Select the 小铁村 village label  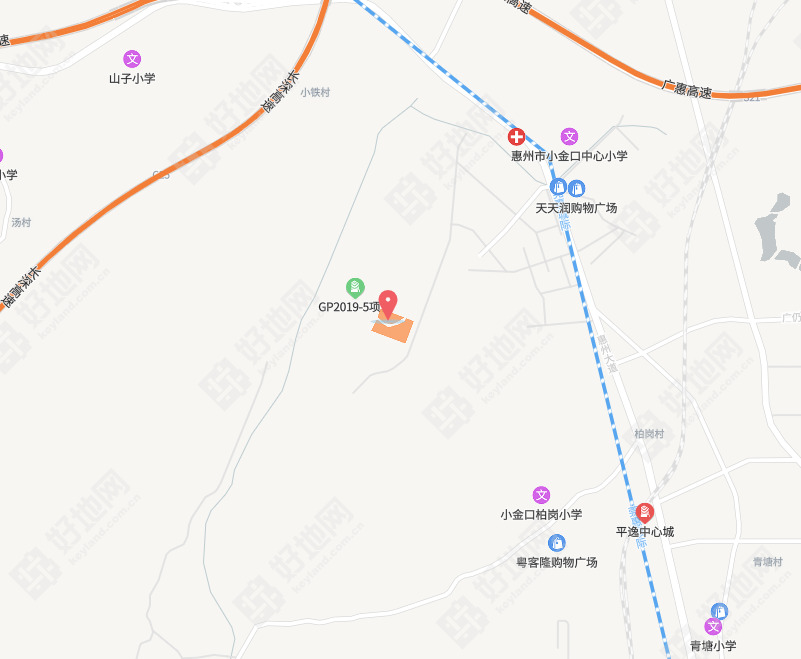click(x=315, y=92)
